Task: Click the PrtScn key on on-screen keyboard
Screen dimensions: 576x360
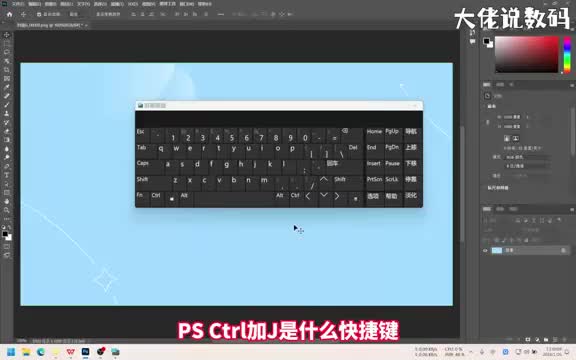Action: coord(374,183)
